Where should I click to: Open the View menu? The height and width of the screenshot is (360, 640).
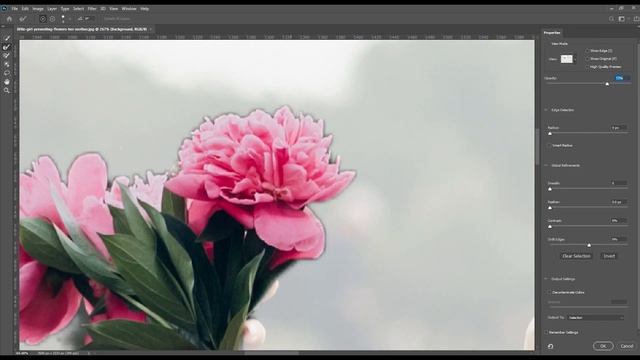pyautogui.click(x=114, y=9)
